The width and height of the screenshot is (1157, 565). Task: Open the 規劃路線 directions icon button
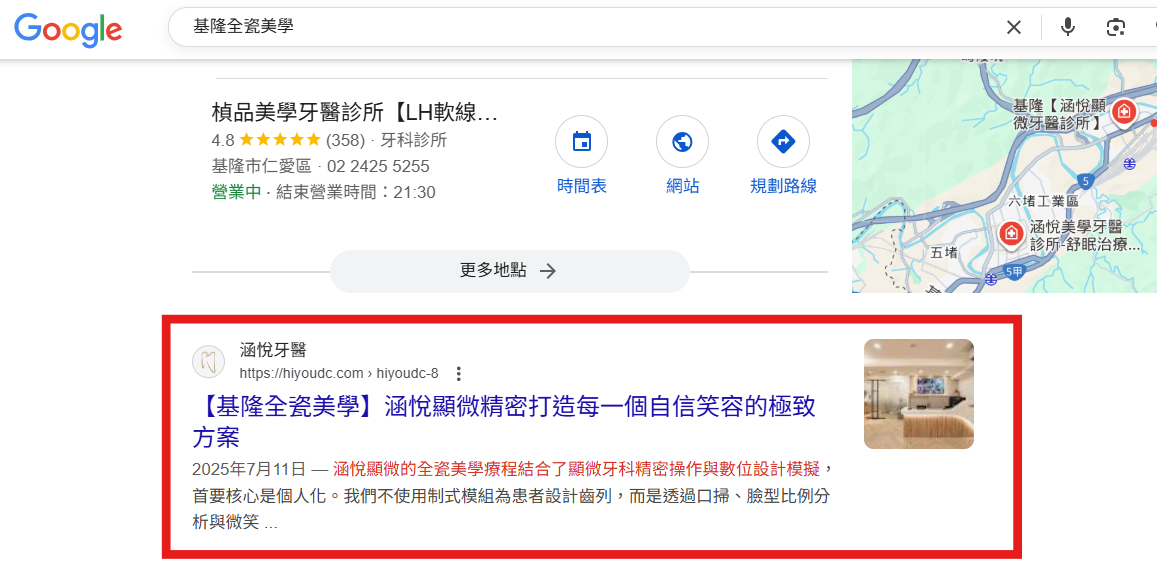784,141
